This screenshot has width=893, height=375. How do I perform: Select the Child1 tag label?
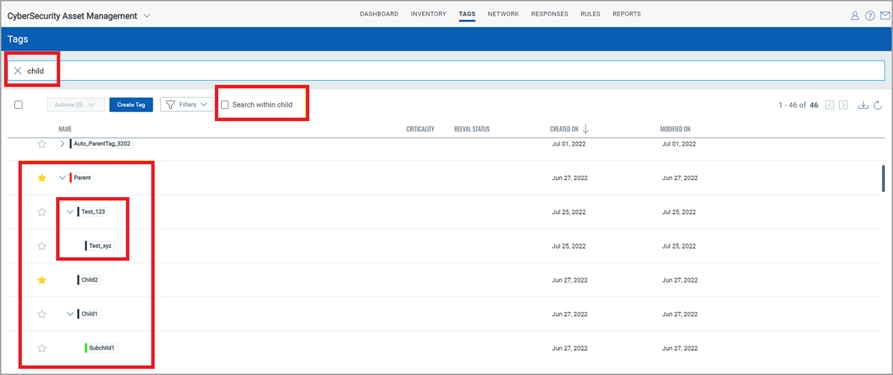89,314
